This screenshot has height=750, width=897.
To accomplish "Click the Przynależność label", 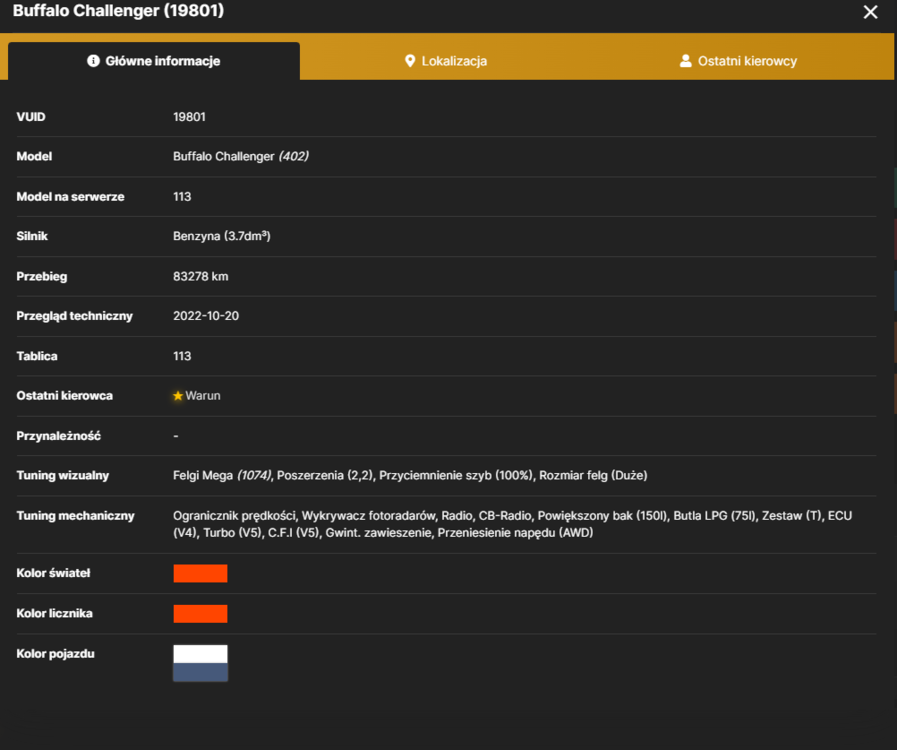I will tap(58, 436).
